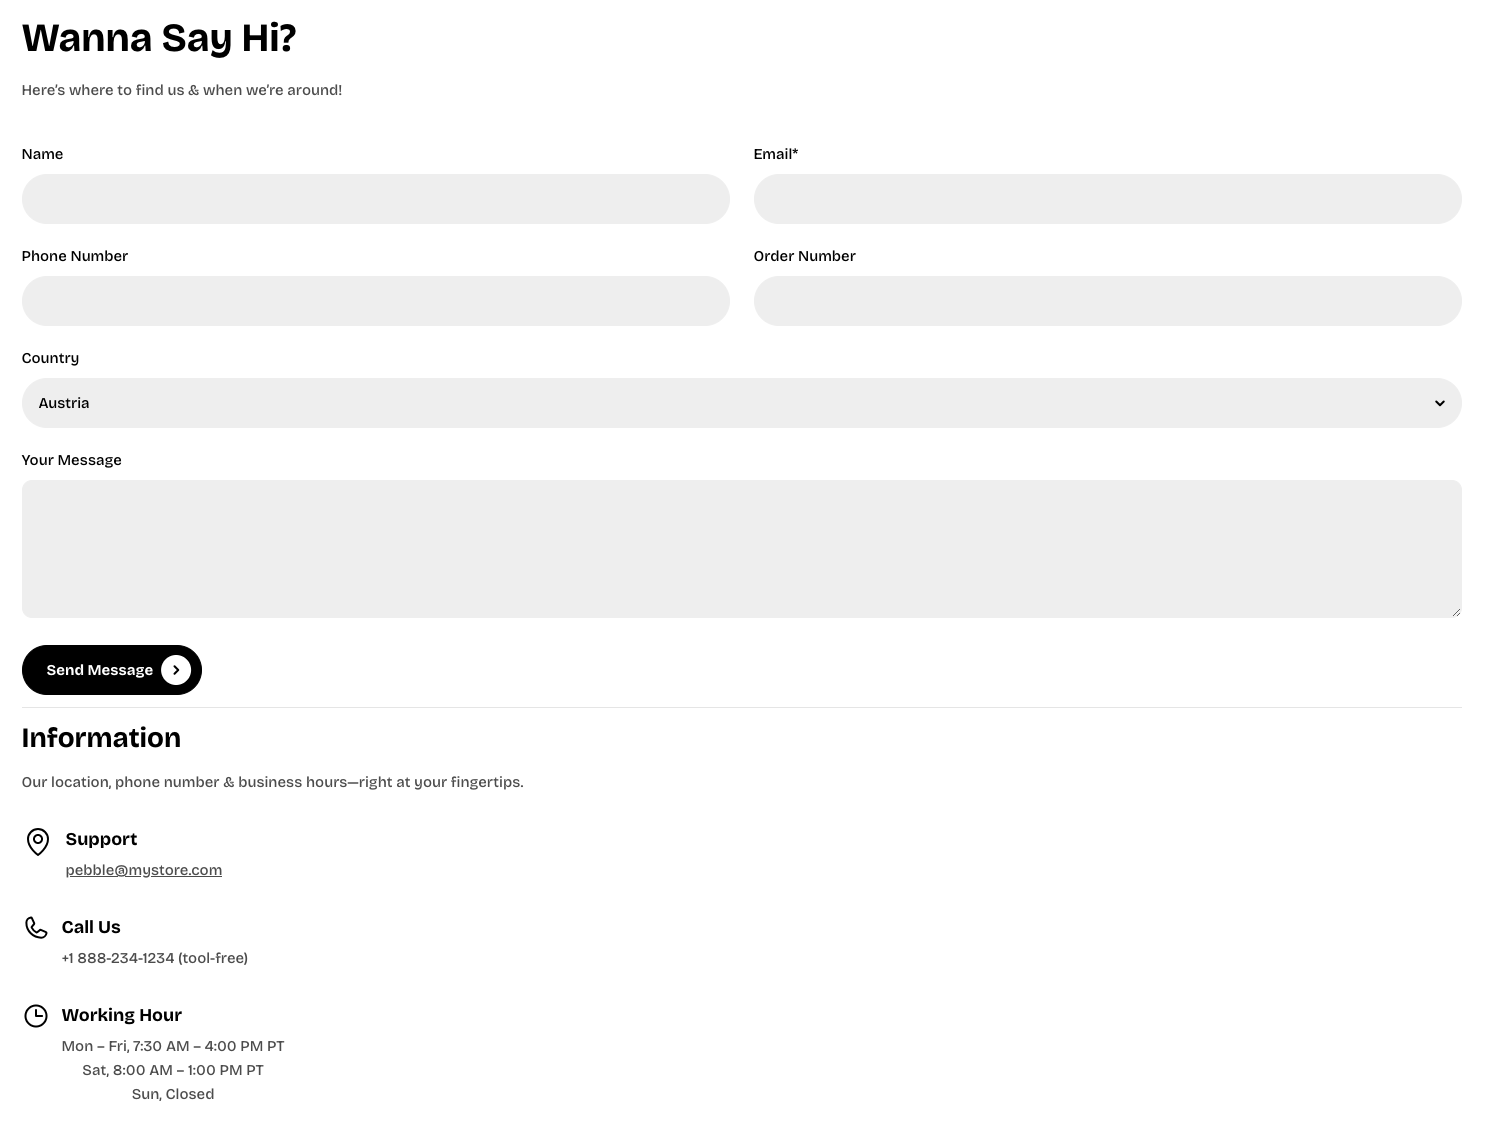1493x1121 pixels.
Task: Click the Phone Number field label
Action: (x=75, y=256)
